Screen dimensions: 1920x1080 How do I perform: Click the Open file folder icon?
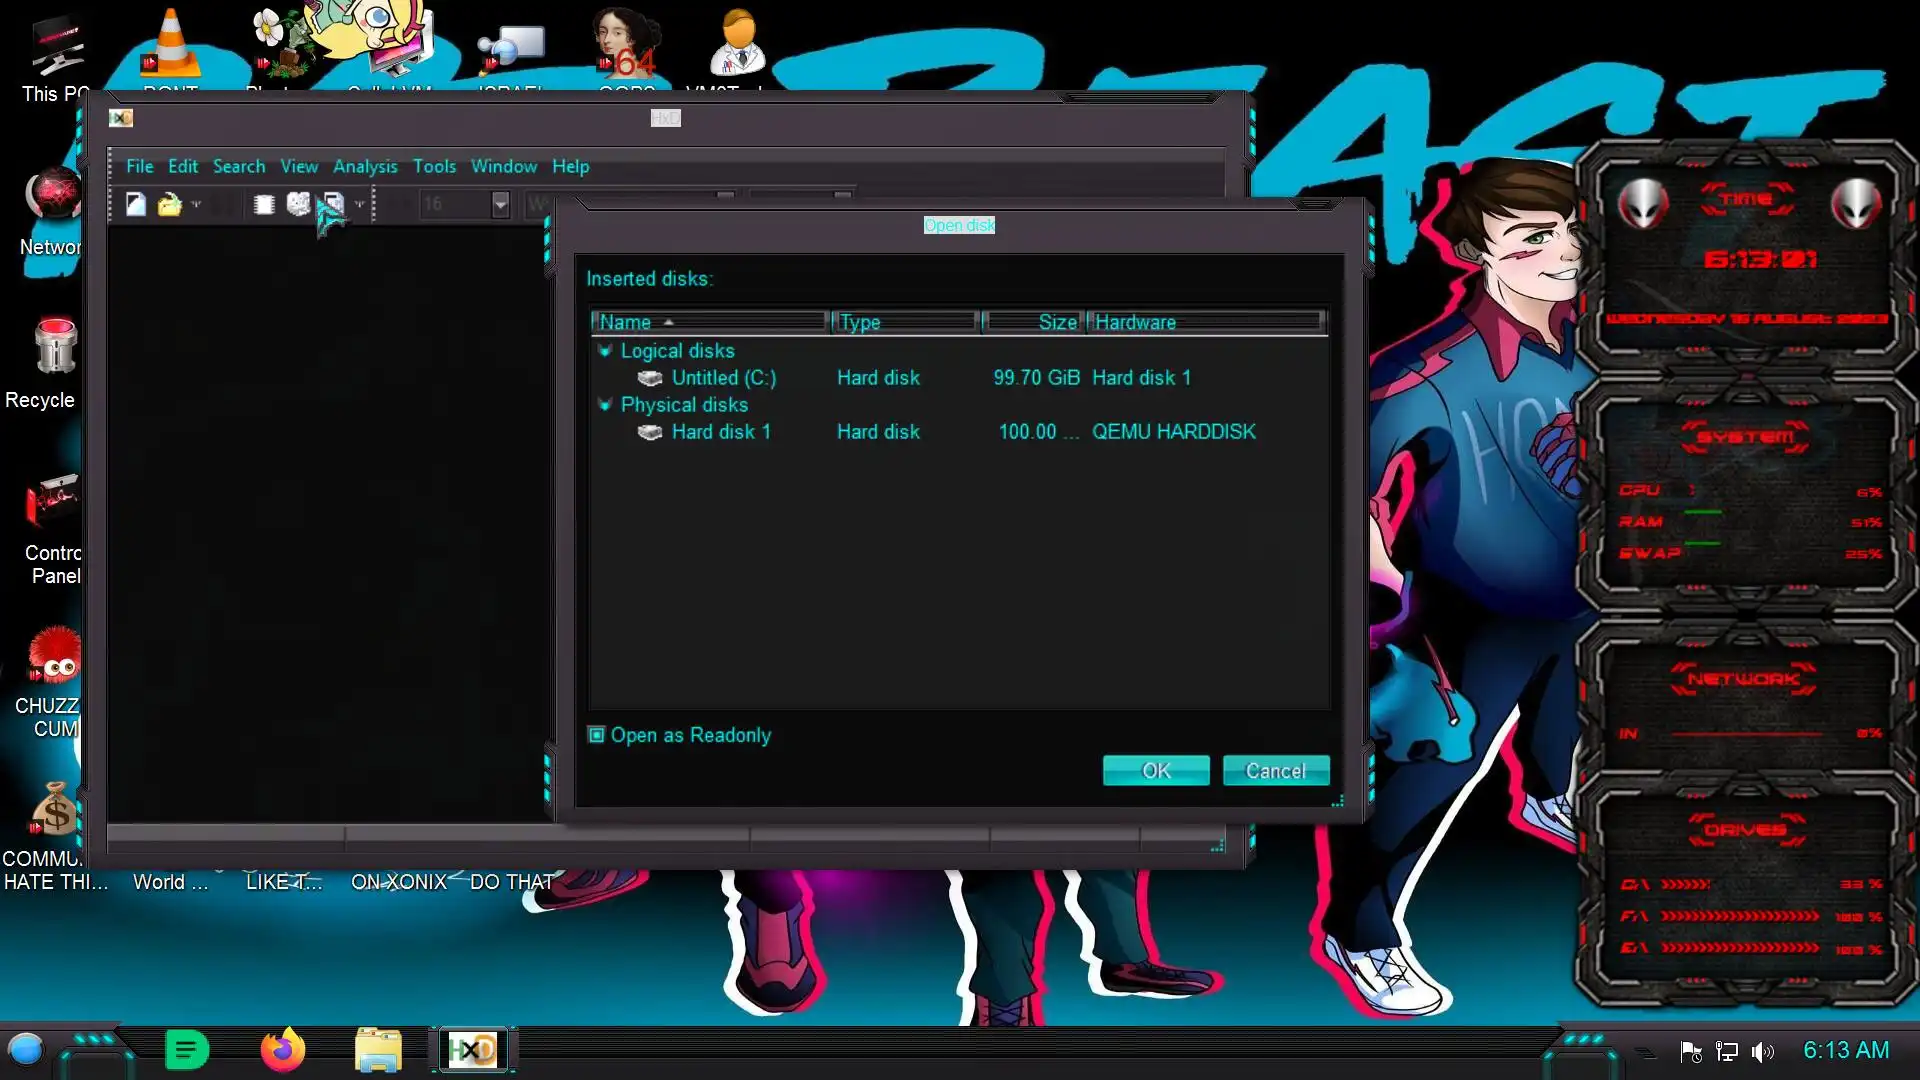pyautogui.click(x=169, y=204)
